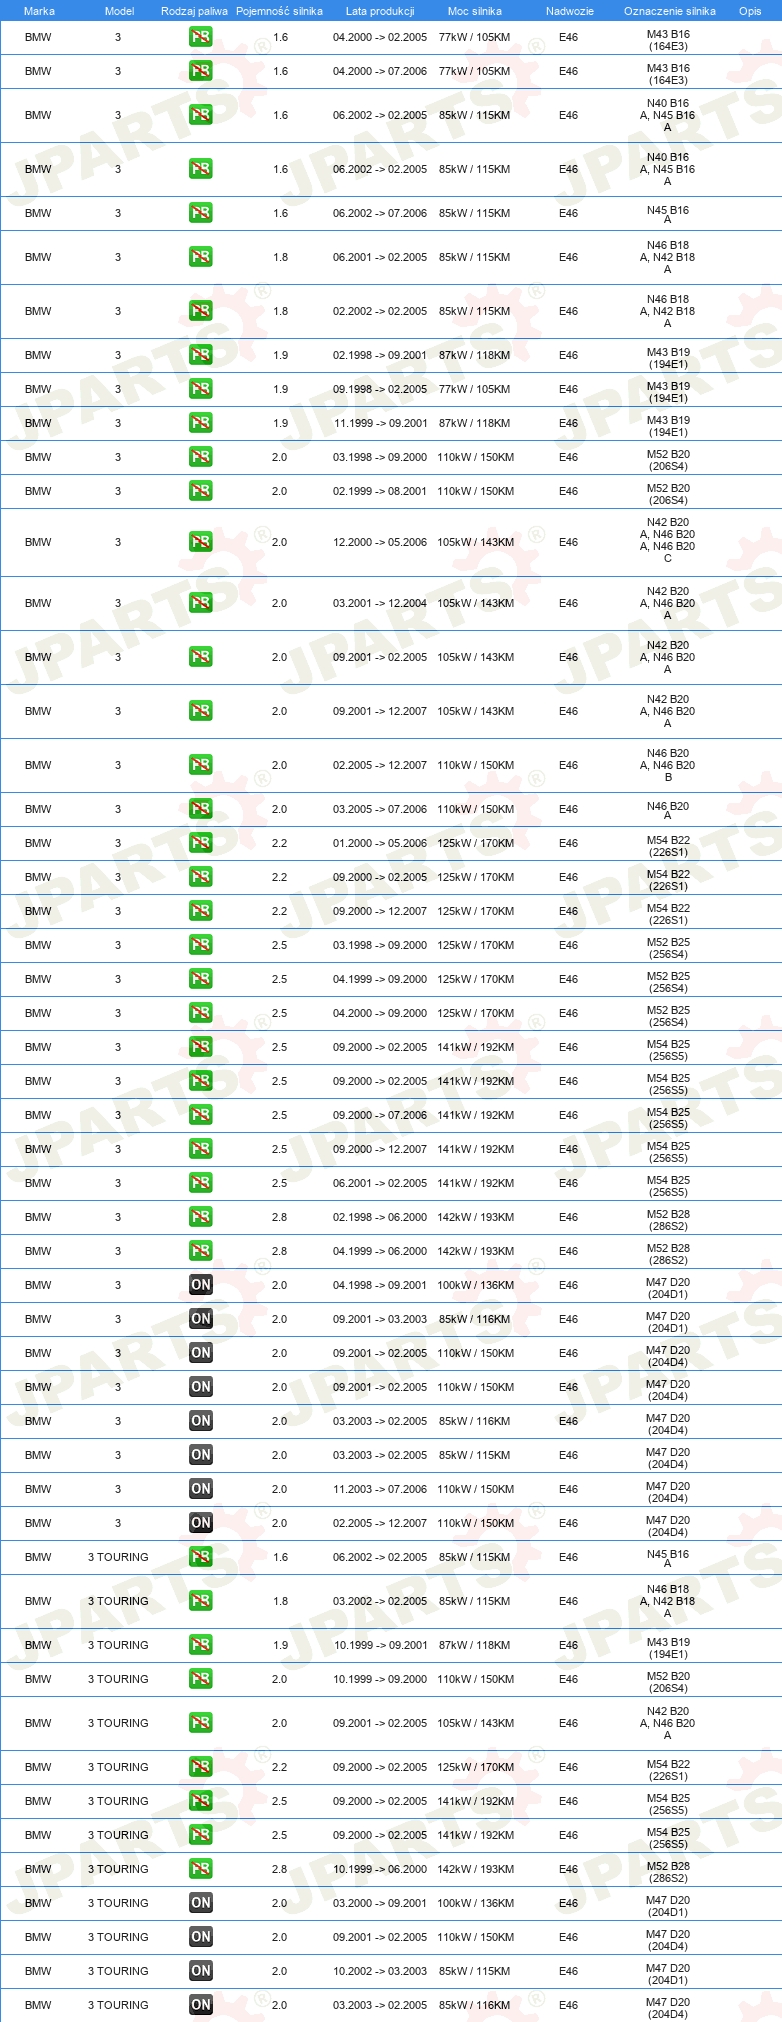Click petrol icon in 06.2001 -> 02.2005 1.8 row
Screen dimensions: 782x2022
point(201,257)
